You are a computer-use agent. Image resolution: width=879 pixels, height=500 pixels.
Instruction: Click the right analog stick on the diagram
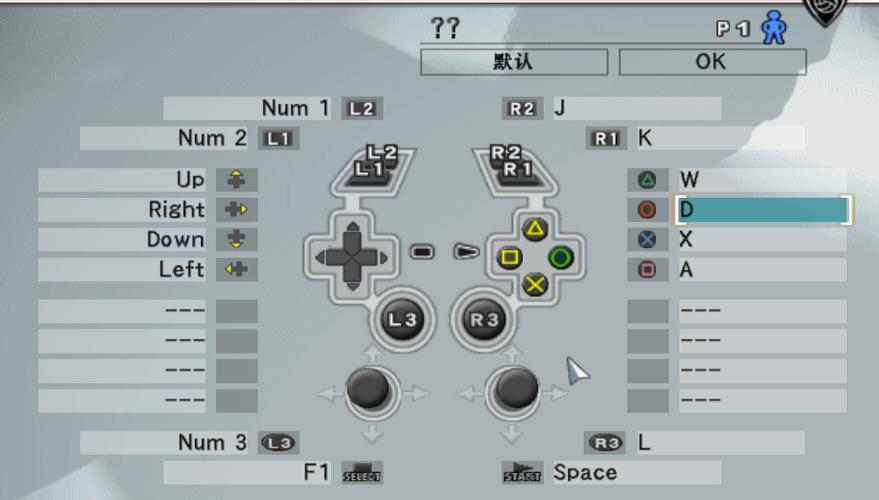pyautogui.click(x=515, y=388)
